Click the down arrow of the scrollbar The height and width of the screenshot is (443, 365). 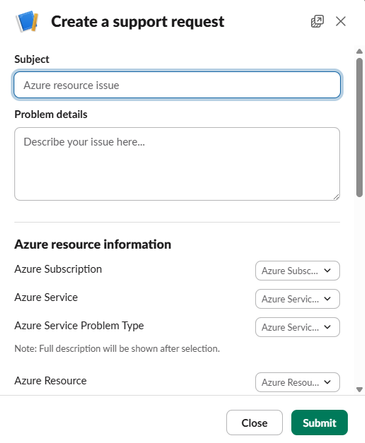click(359, 389)
